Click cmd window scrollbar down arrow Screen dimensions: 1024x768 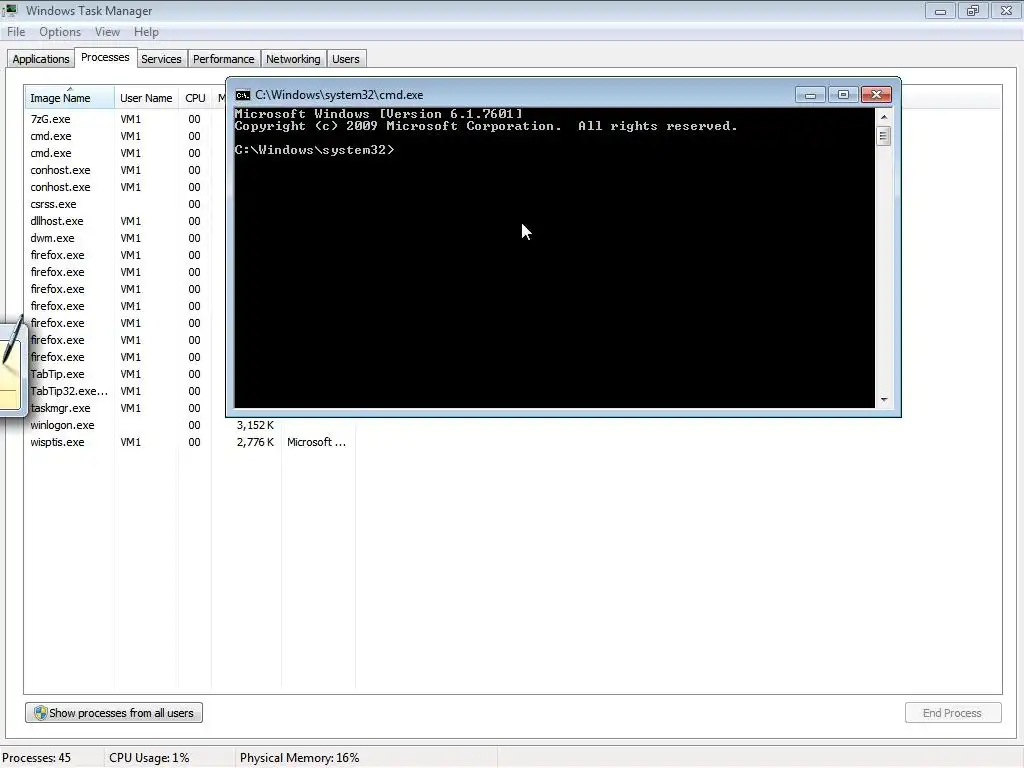coord(884,399)
